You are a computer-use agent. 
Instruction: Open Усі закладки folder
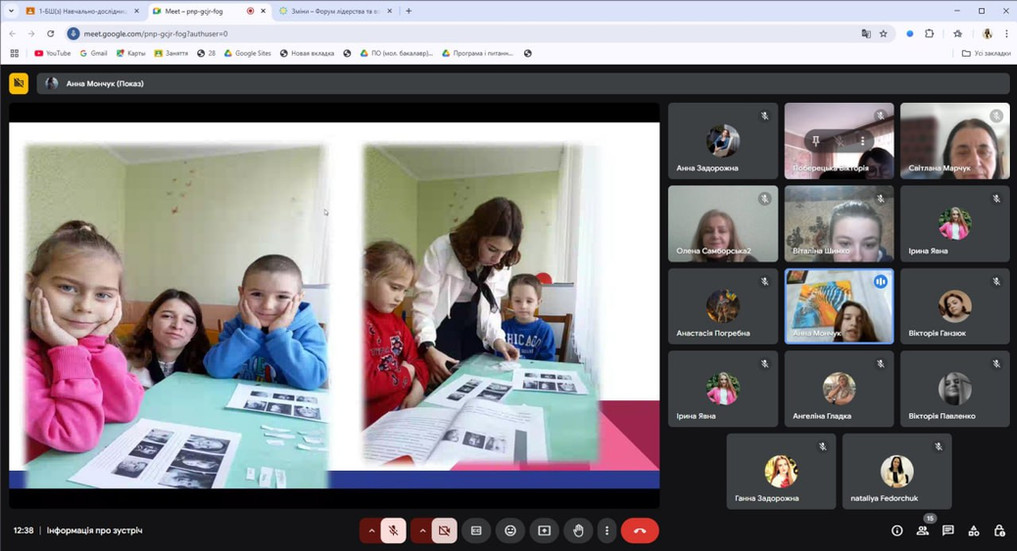pos(986,53)
